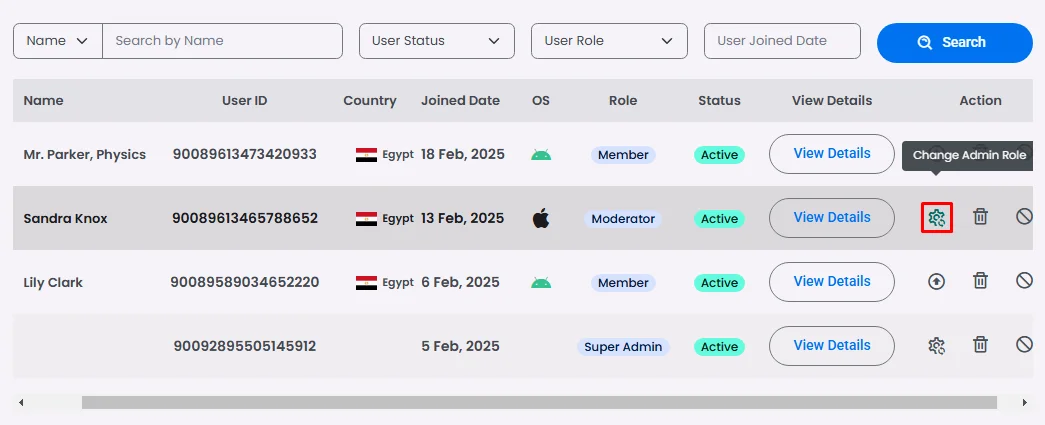
Task: Delete Sandra Knox using the trash icon
Action: pyautogui.click(x=981, y=217)
